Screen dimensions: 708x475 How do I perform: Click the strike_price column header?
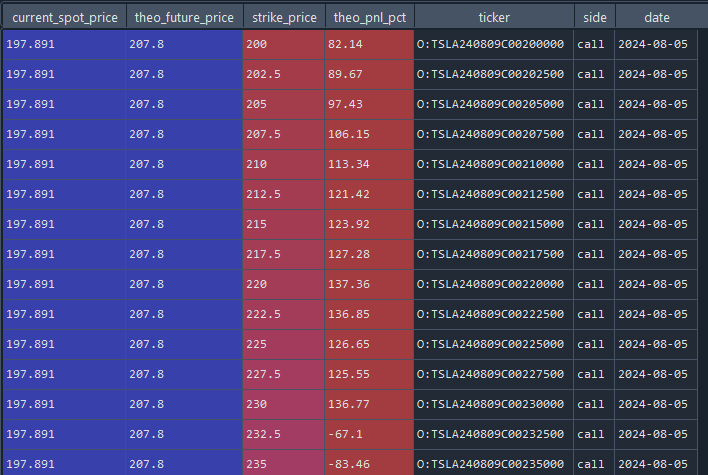point(284,18)
